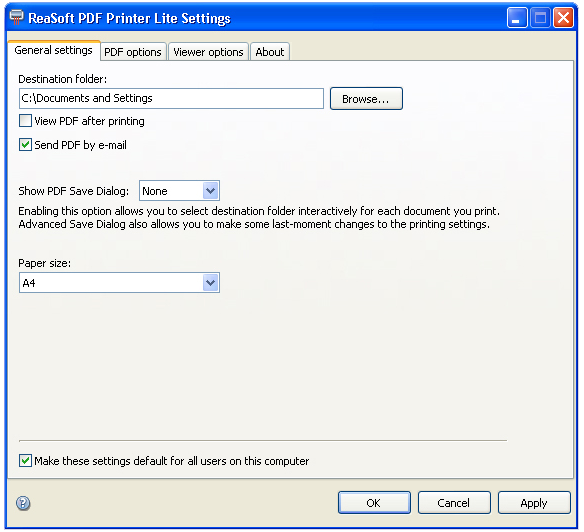Click the help question mark icon
The height and width of the screenshot is (532, 584).
(x=23, y=503)
